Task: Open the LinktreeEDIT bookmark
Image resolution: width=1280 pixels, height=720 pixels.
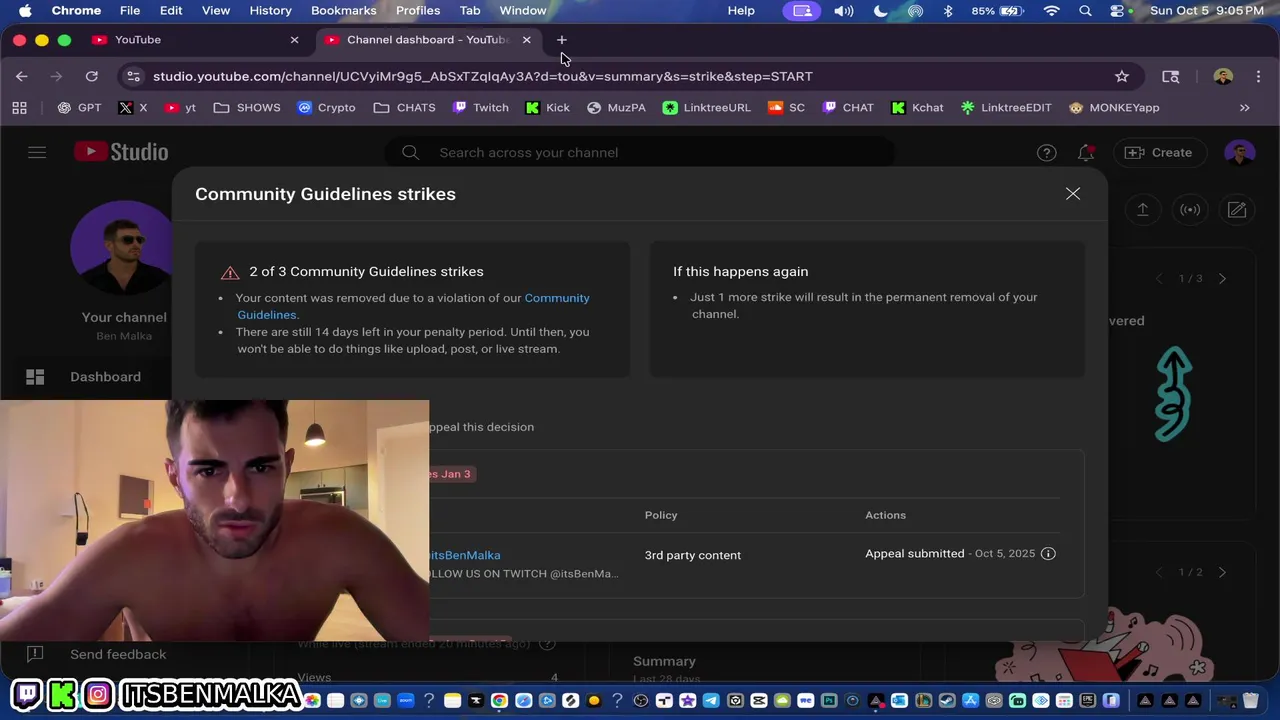Action: 1006,108
